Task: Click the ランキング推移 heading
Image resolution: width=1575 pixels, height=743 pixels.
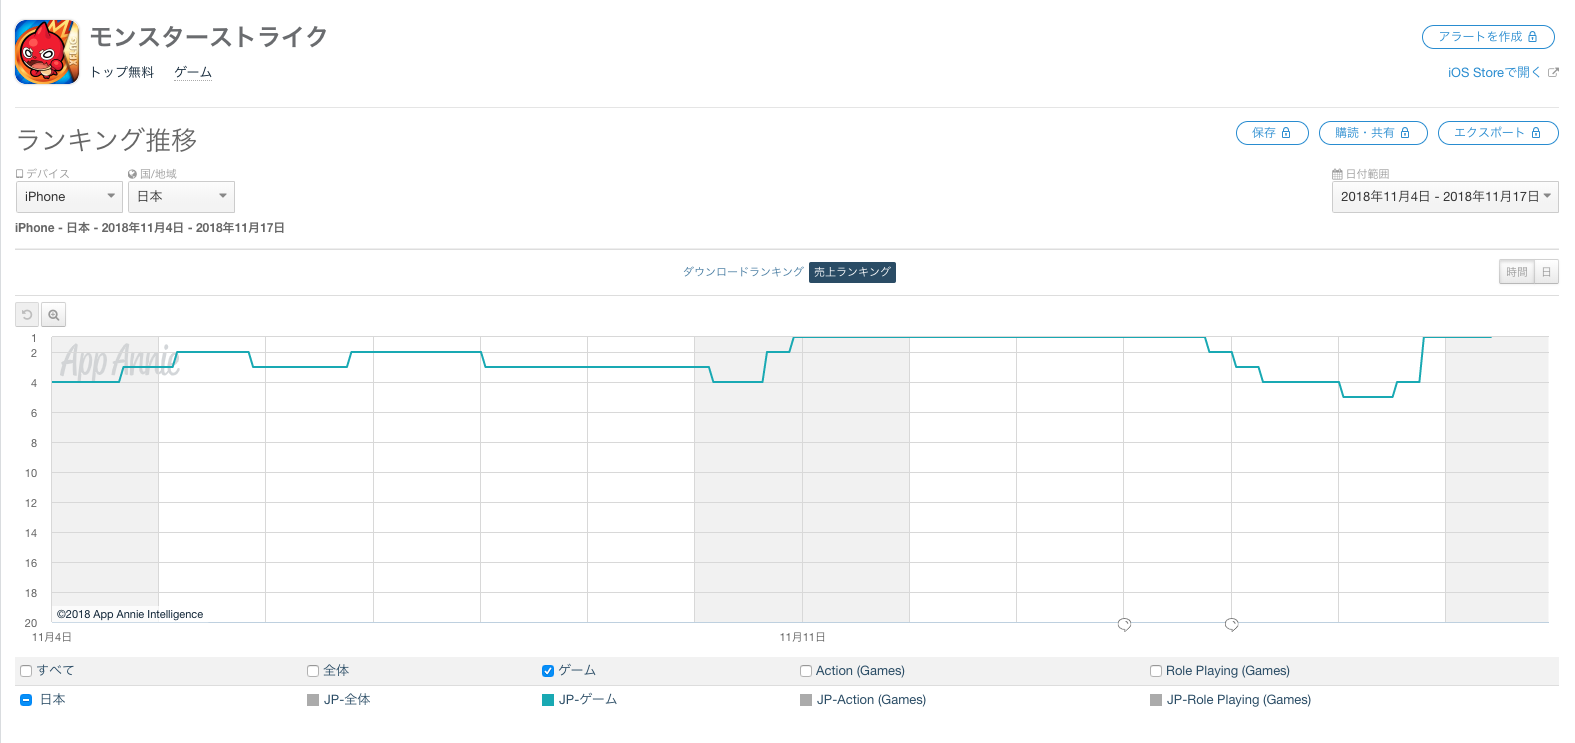Action: click(107, 140)
